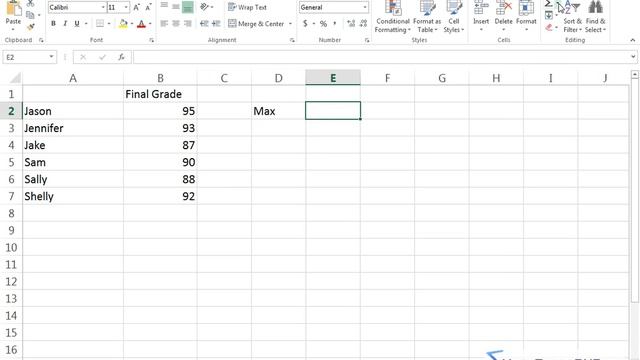640x360 pixels.
Task: Click the Copy icon
Action: 30,16
